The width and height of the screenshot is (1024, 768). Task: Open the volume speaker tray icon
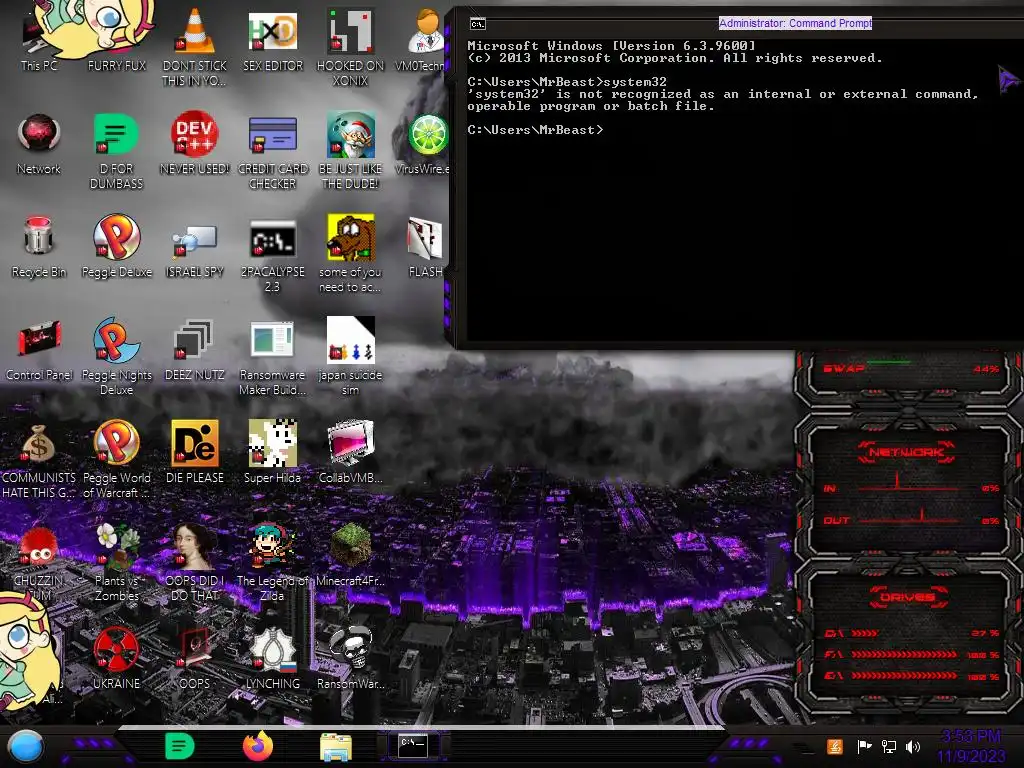pyautogui.click(x=913, y=746)
